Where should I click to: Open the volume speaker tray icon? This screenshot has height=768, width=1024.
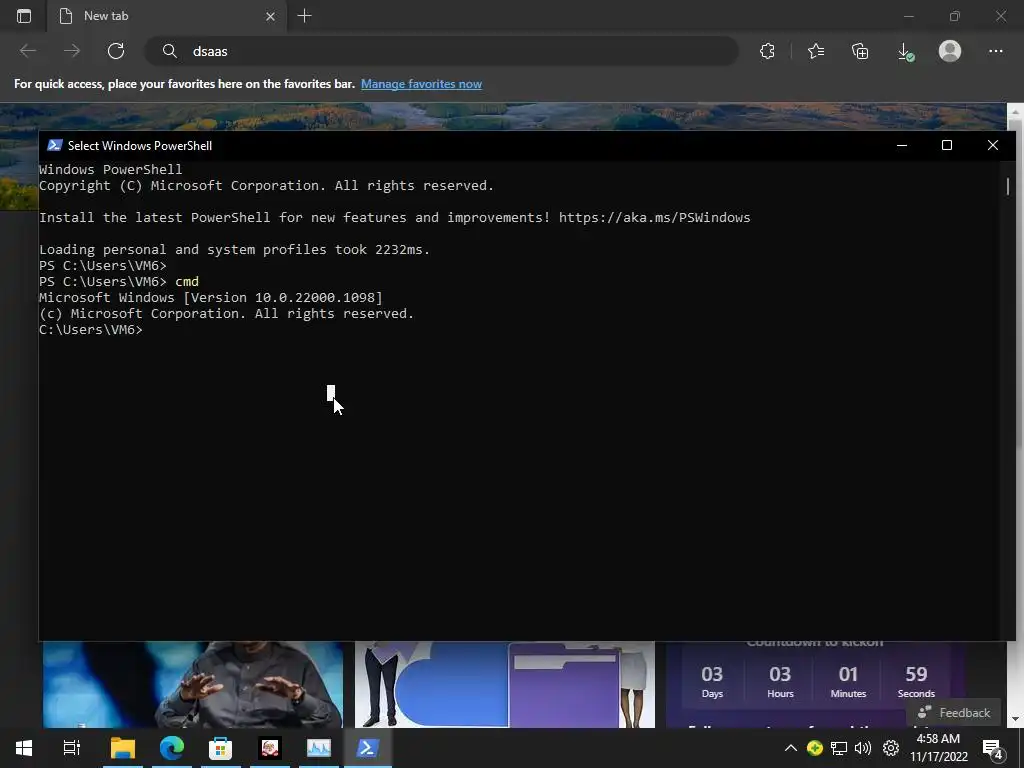[863, 748]
